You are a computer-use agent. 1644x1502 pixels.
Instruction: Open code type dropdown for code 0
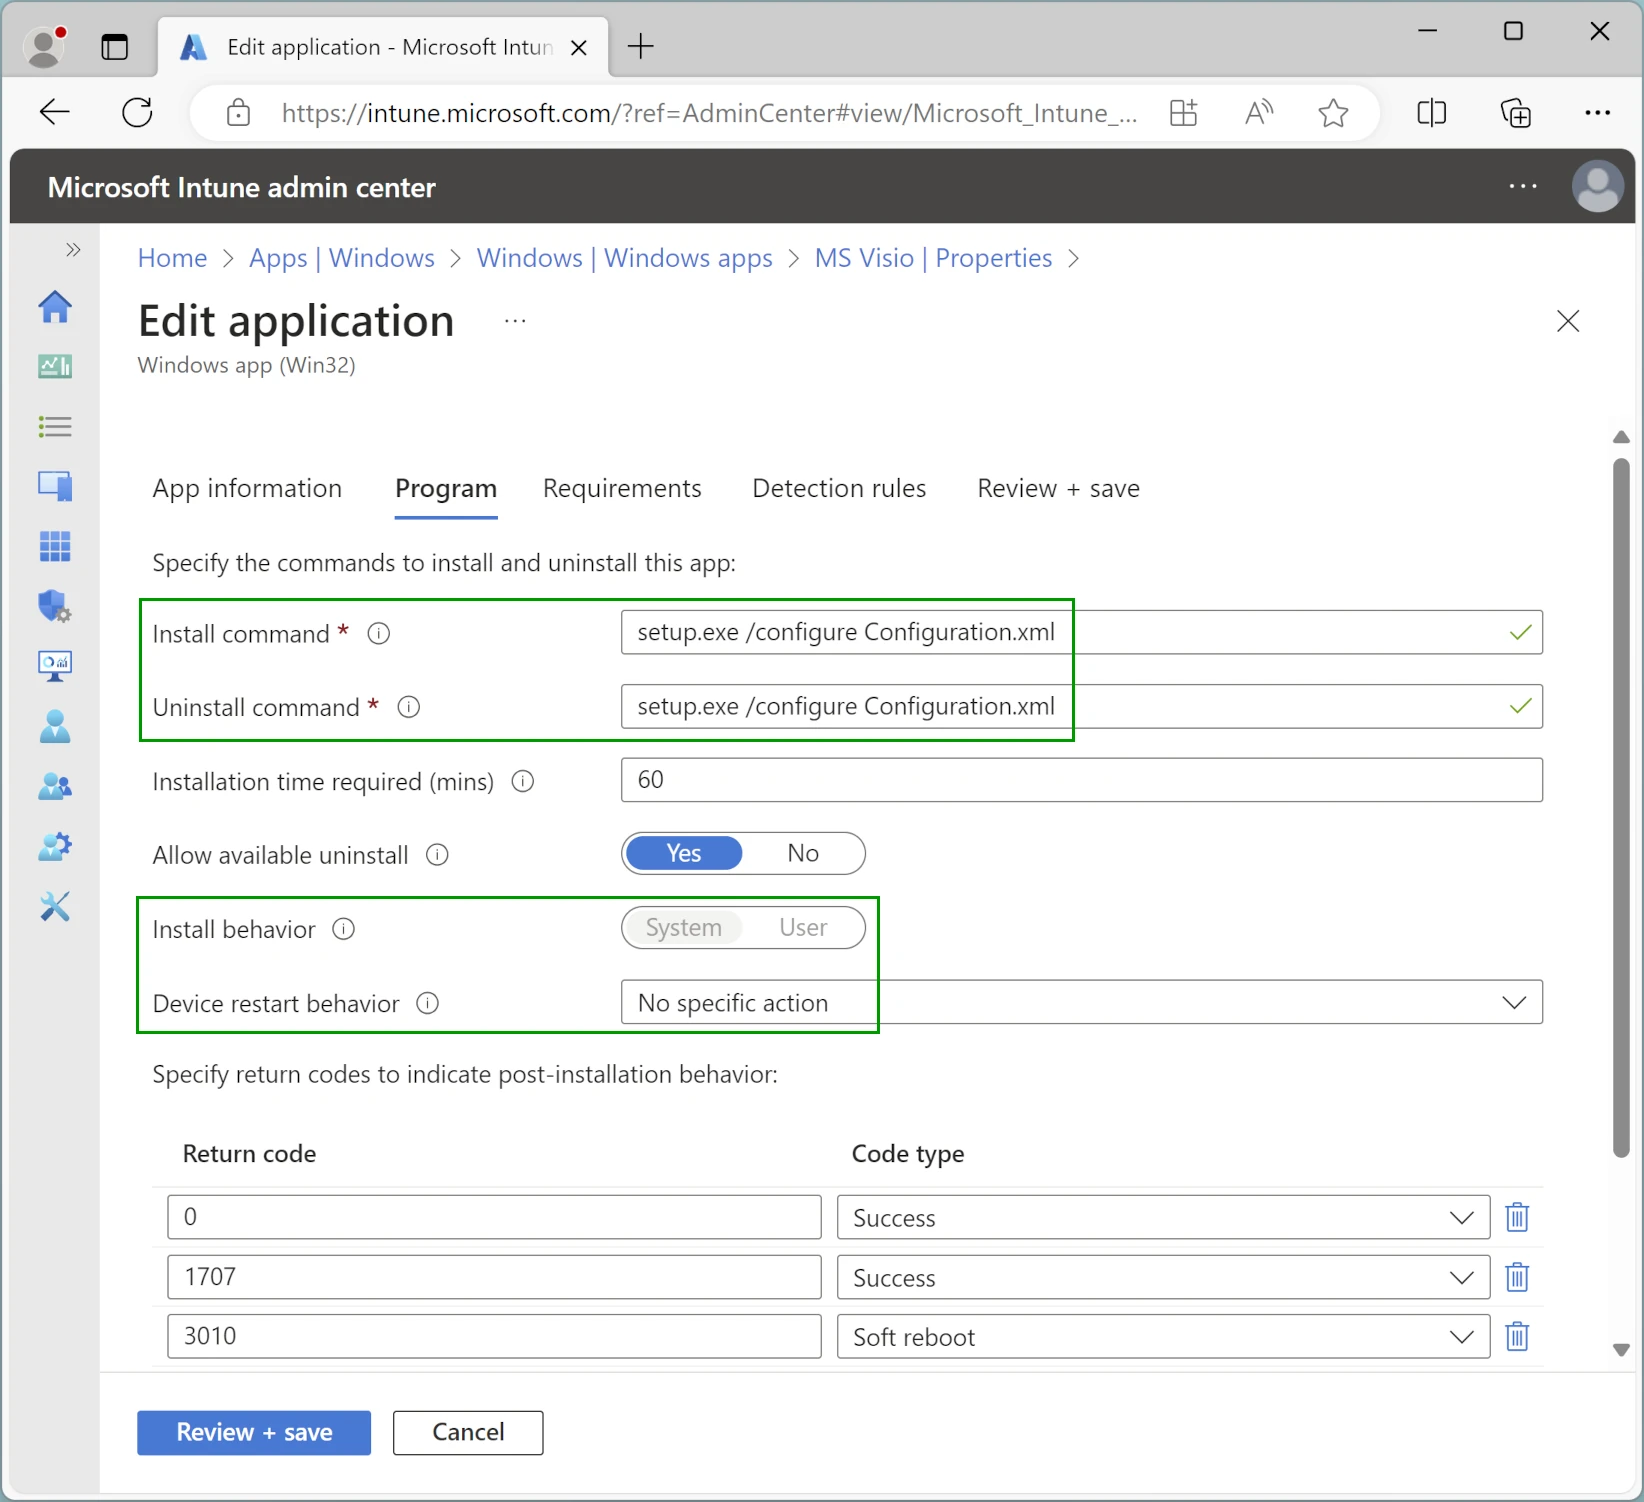[1164, 1217]
